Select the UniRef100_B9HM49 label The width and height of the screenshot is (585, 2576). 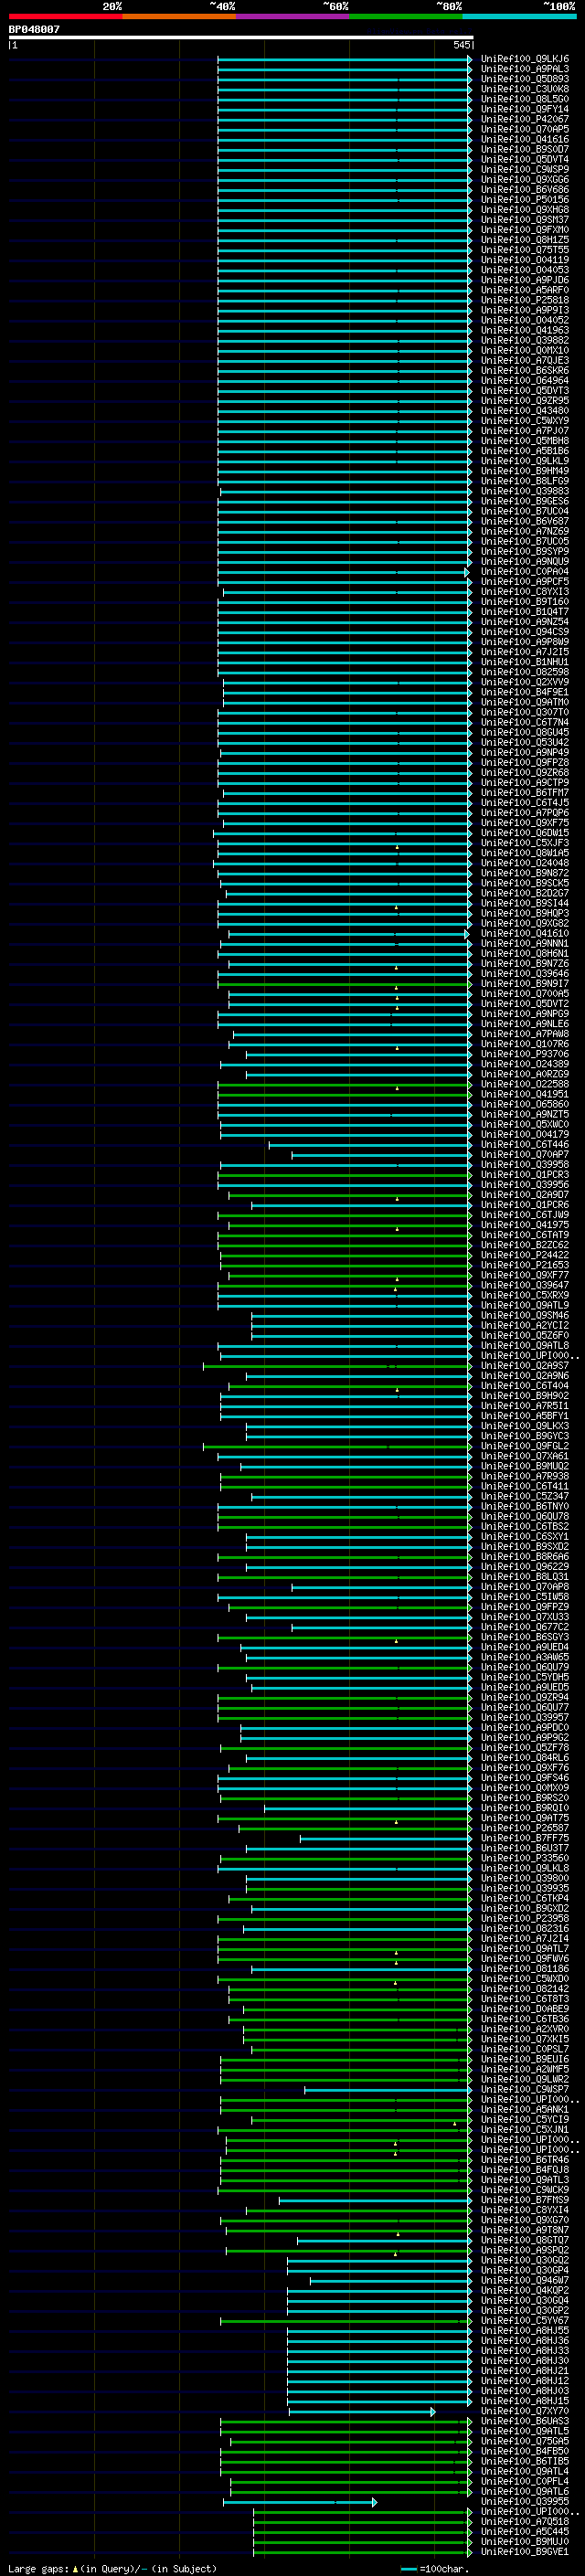[x=524, y=471]
